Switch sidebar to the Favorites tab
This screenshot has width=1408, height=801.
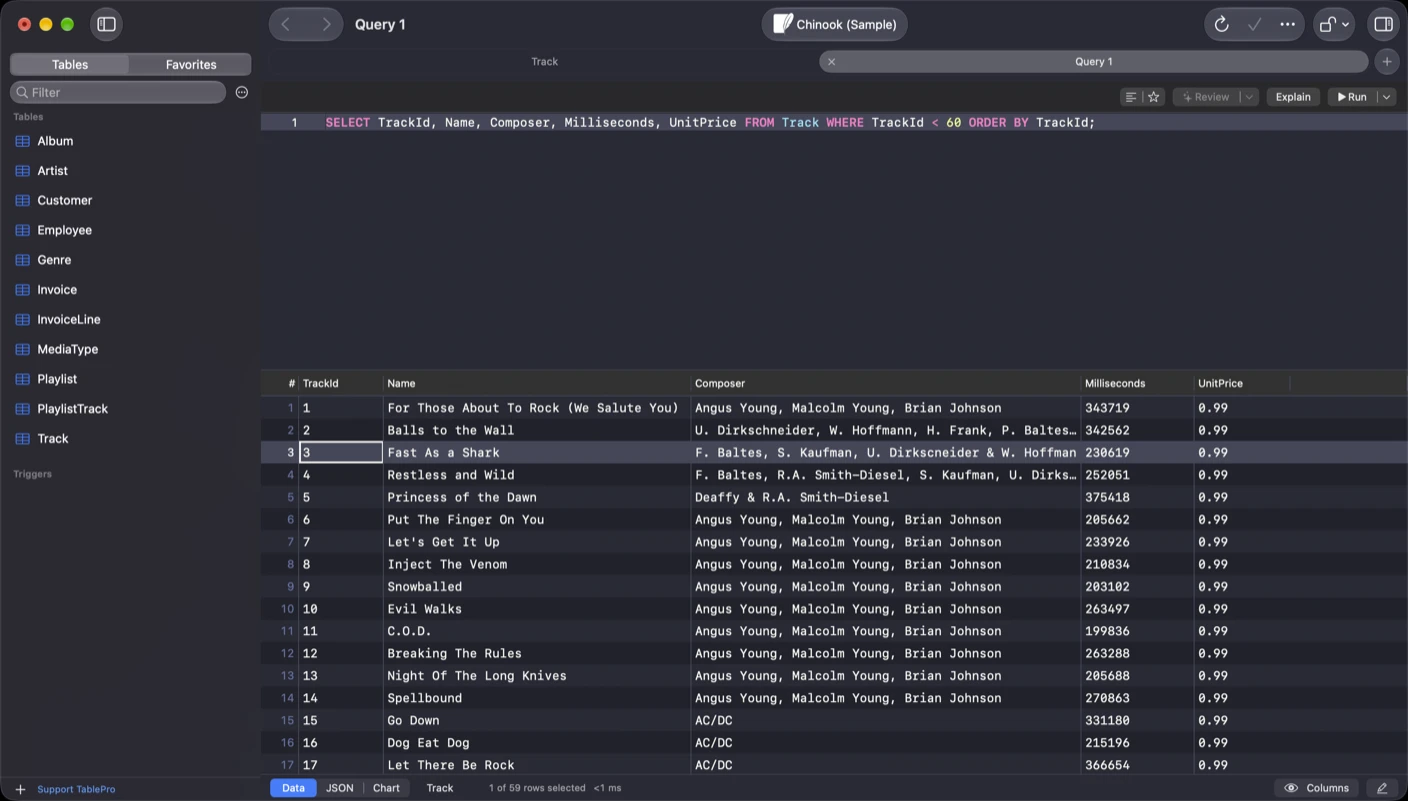click(x=191, y=64)
